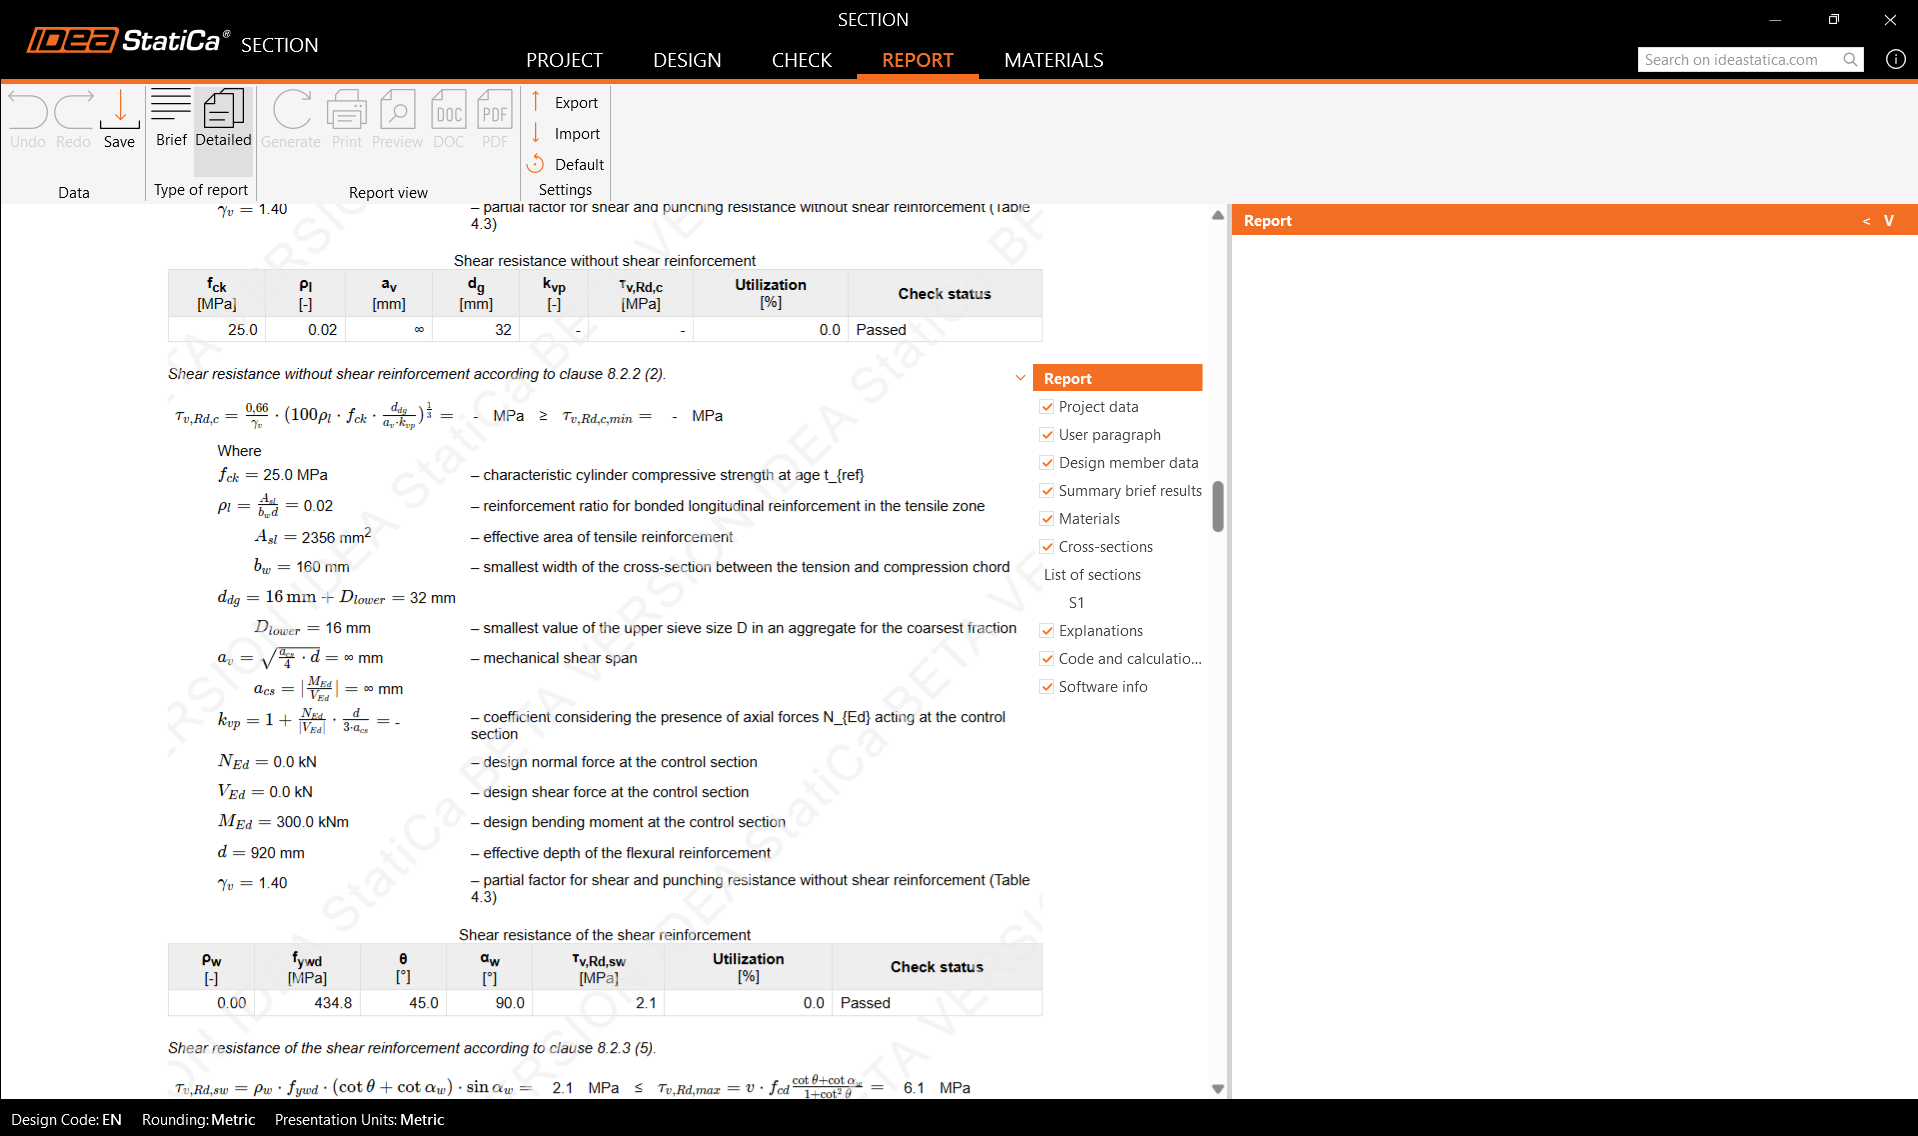Click the V arrow in Report header
Viewport: 1918px width, 1136px height.
1889,221
